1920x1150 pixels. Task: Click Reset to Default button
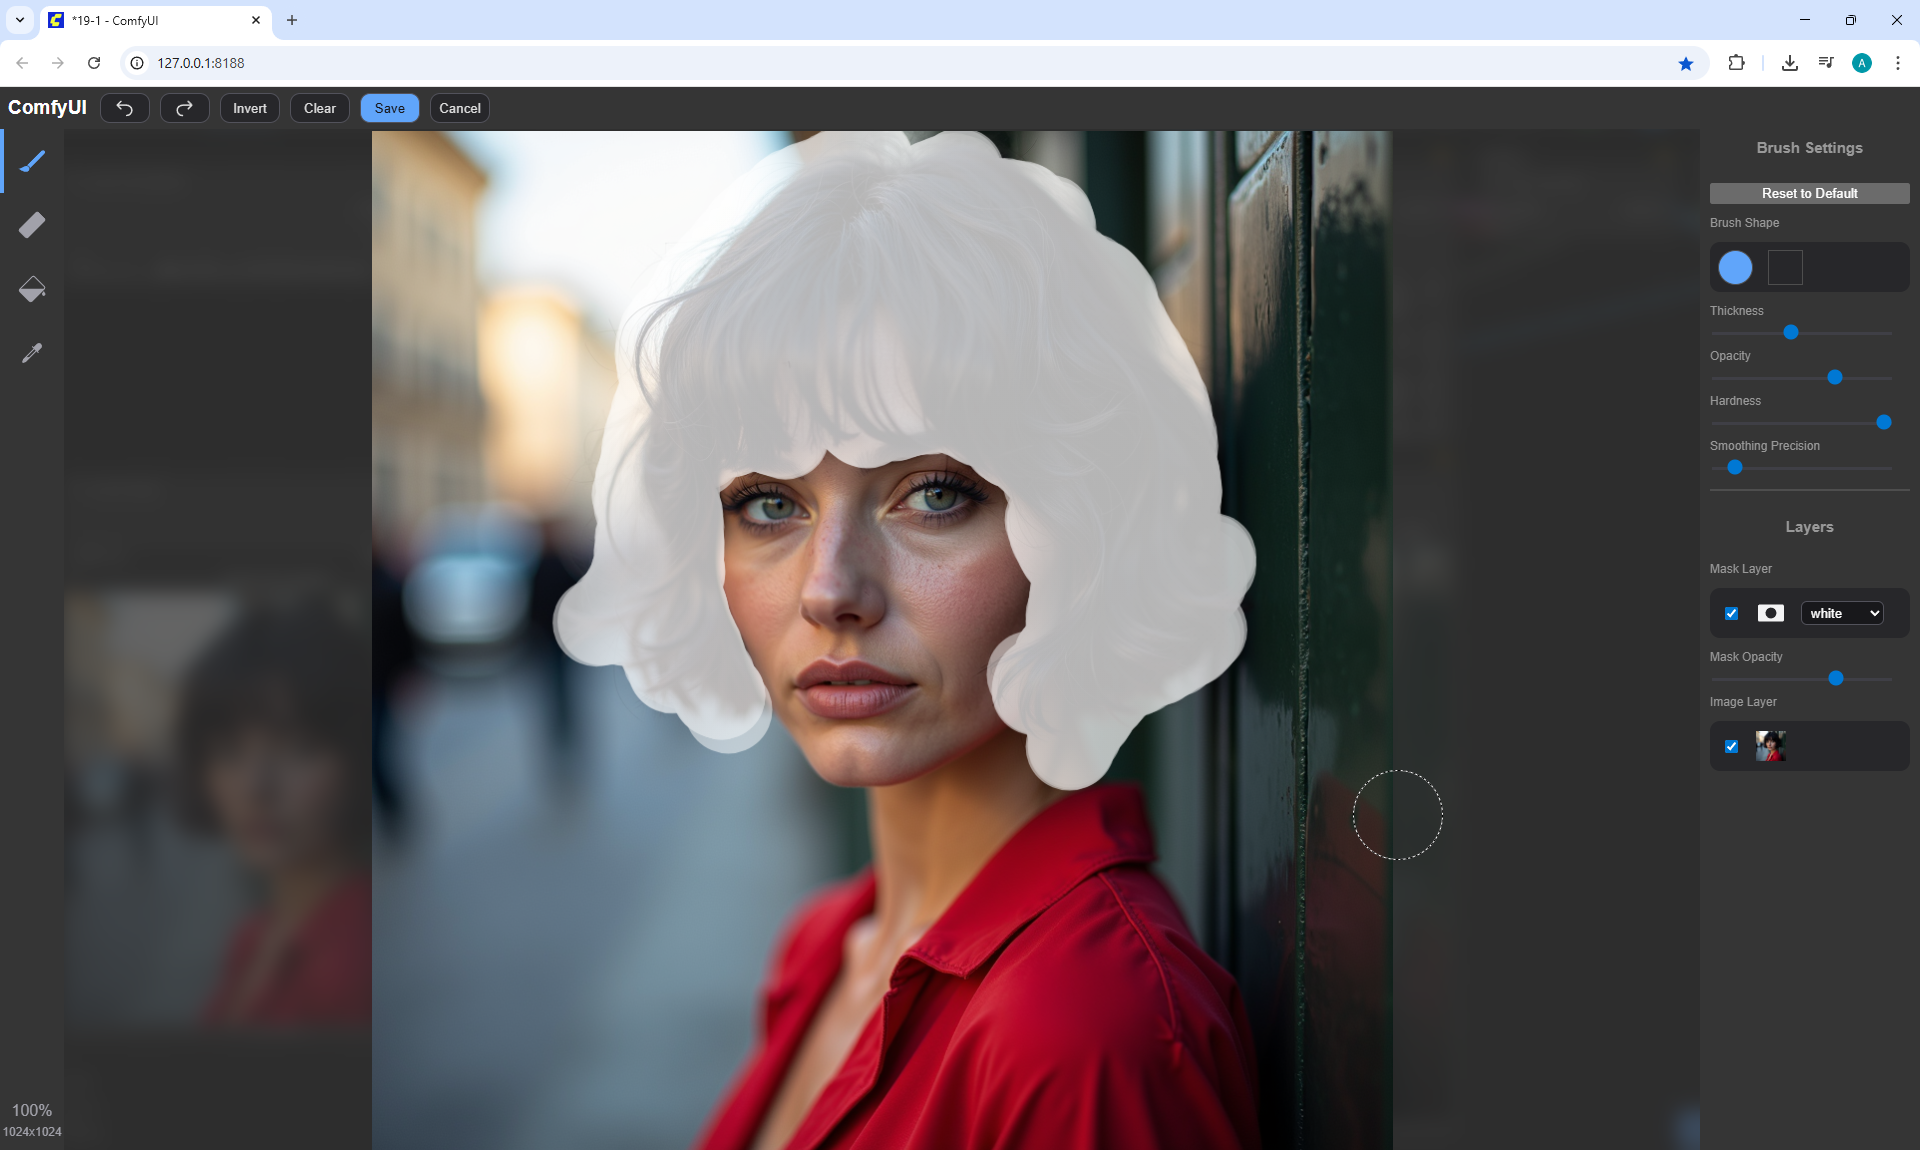[x=1809, y=193]
